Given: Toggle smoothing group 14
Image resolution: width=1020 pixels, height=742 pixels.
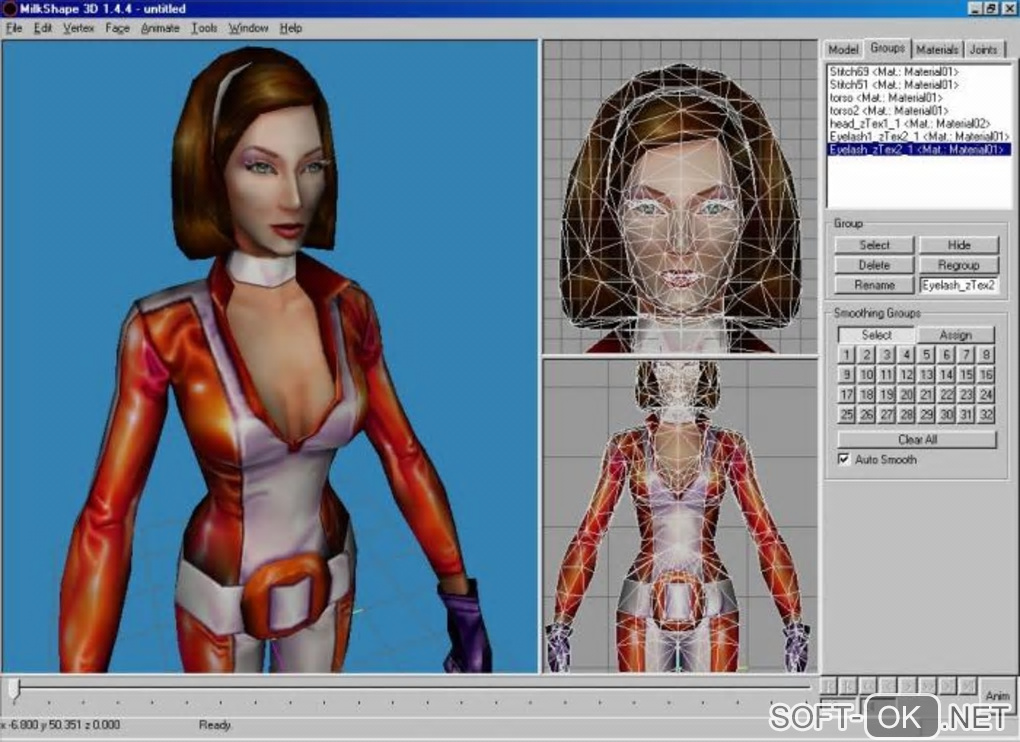Looking at the screenshot, I should tap(946, 375).
